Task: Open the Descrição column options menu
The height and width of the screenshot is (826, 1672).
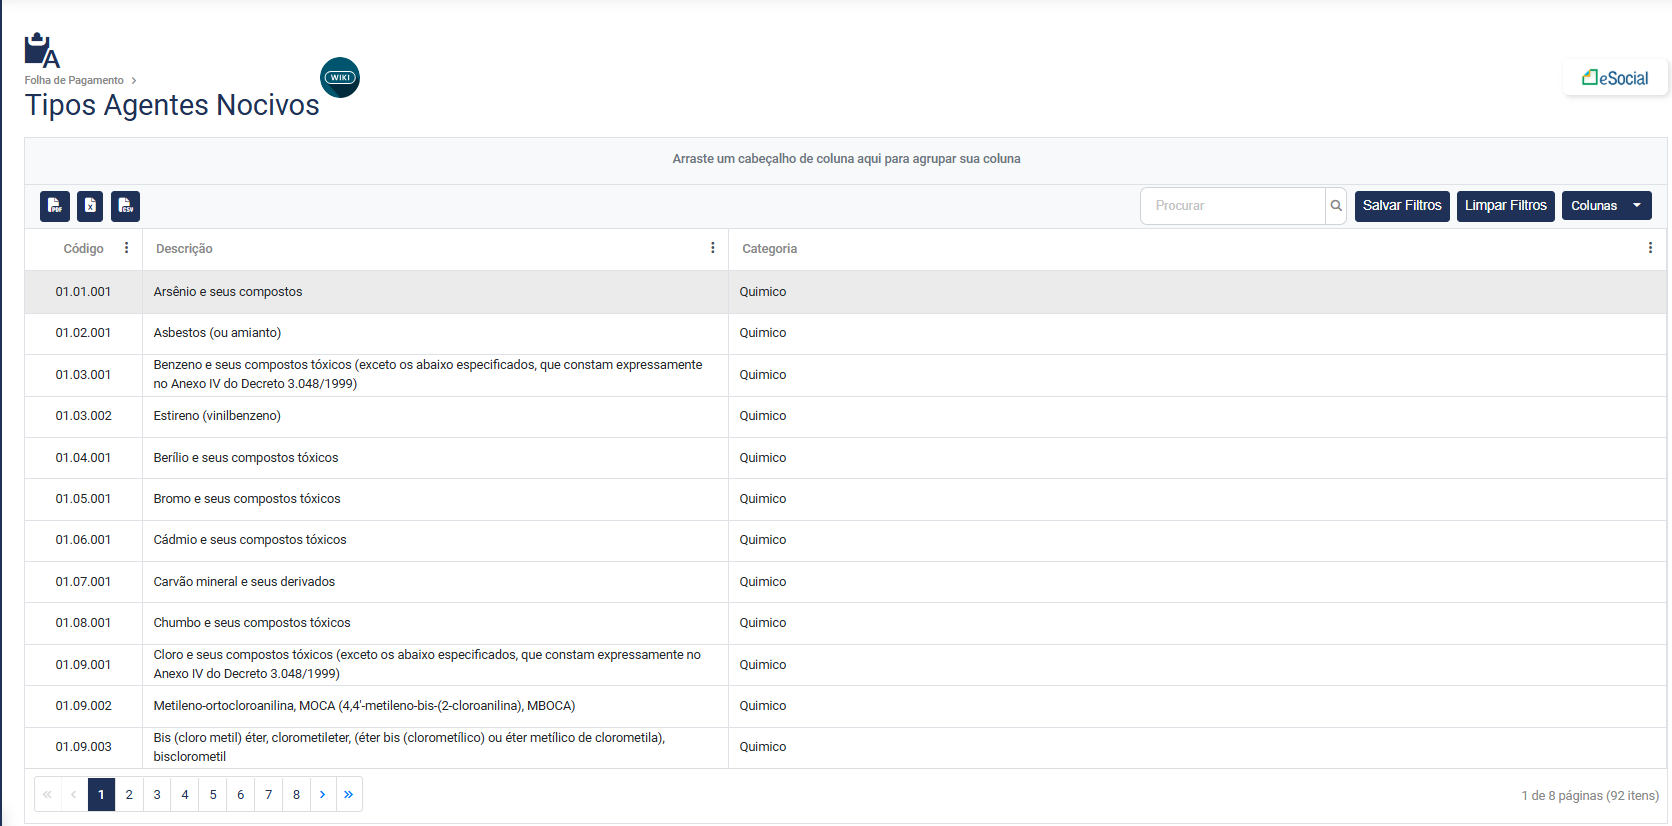Action: tap(712, 248)
